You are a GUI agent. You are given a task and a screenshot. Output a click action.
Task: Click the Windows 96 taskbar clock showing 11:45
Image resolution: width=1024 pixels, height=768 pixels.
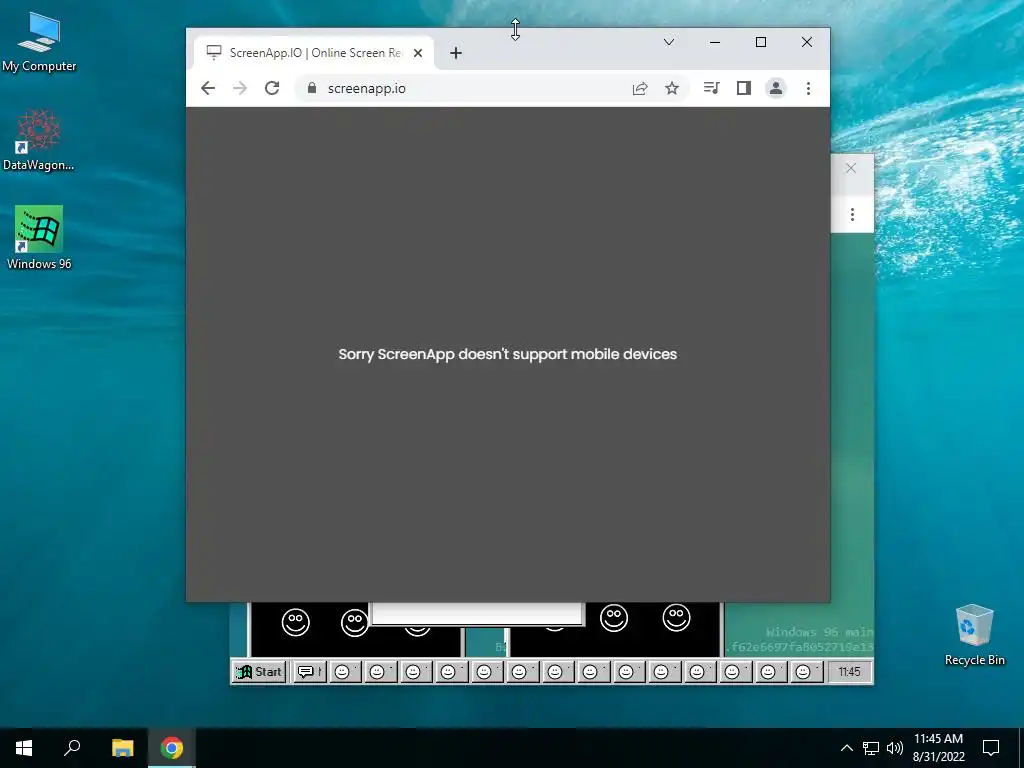849,671
